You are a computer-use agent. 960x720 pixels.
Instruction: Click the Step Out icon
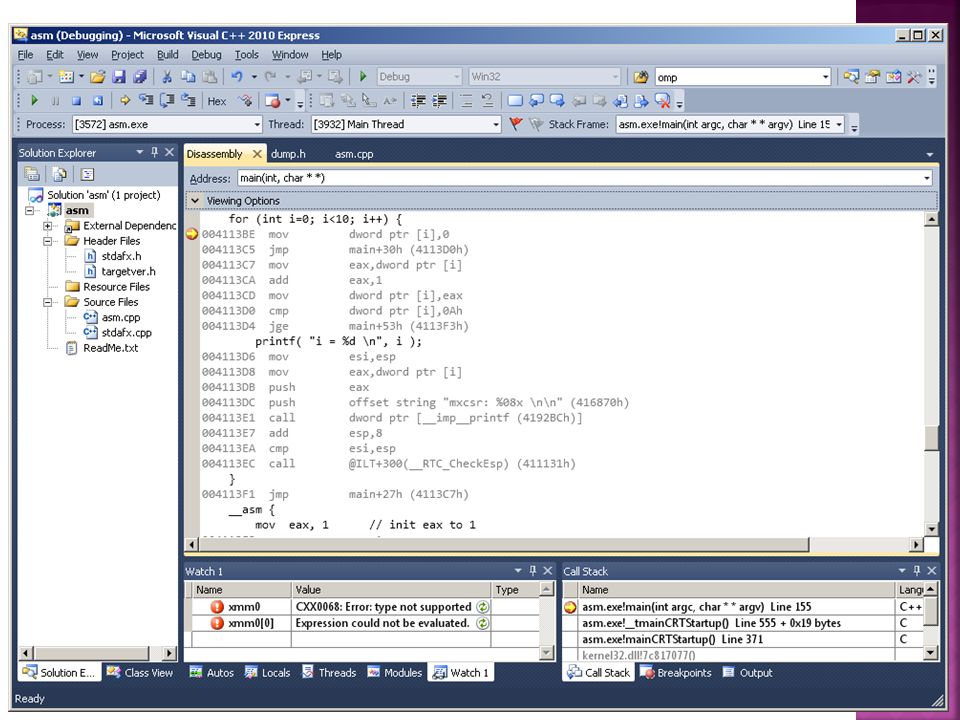click(189, 100)
